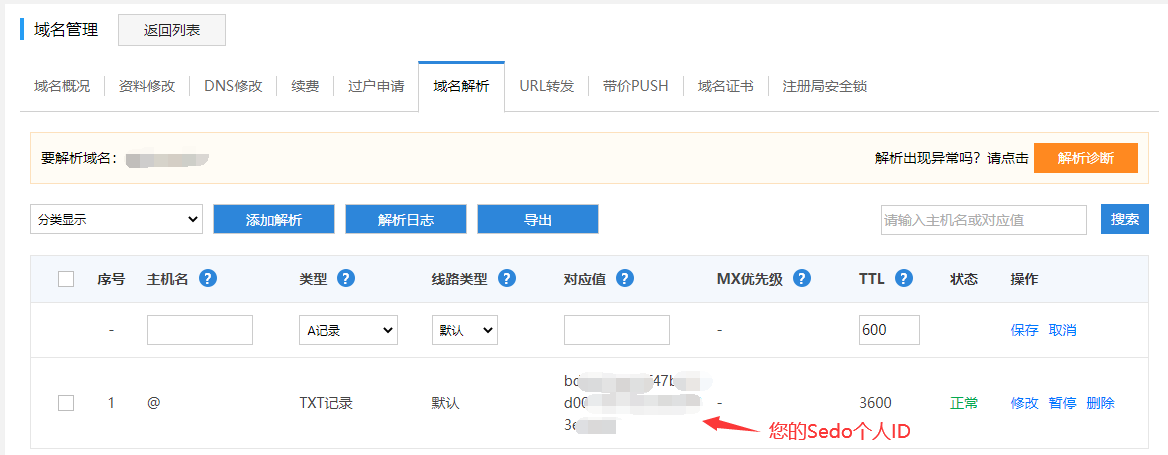Screen dimensions: 1168x455
Task: Check the box for record row 1
Action: pyautogui.click(x=66, y=403)
